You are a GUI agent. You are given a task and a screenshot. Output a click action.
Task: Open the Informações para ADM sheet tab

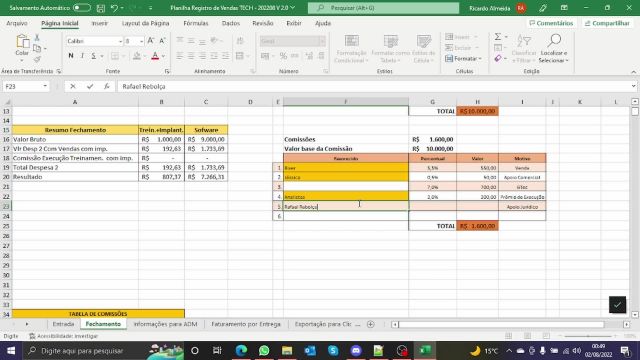pyautogui.click(x=165, y=324)
